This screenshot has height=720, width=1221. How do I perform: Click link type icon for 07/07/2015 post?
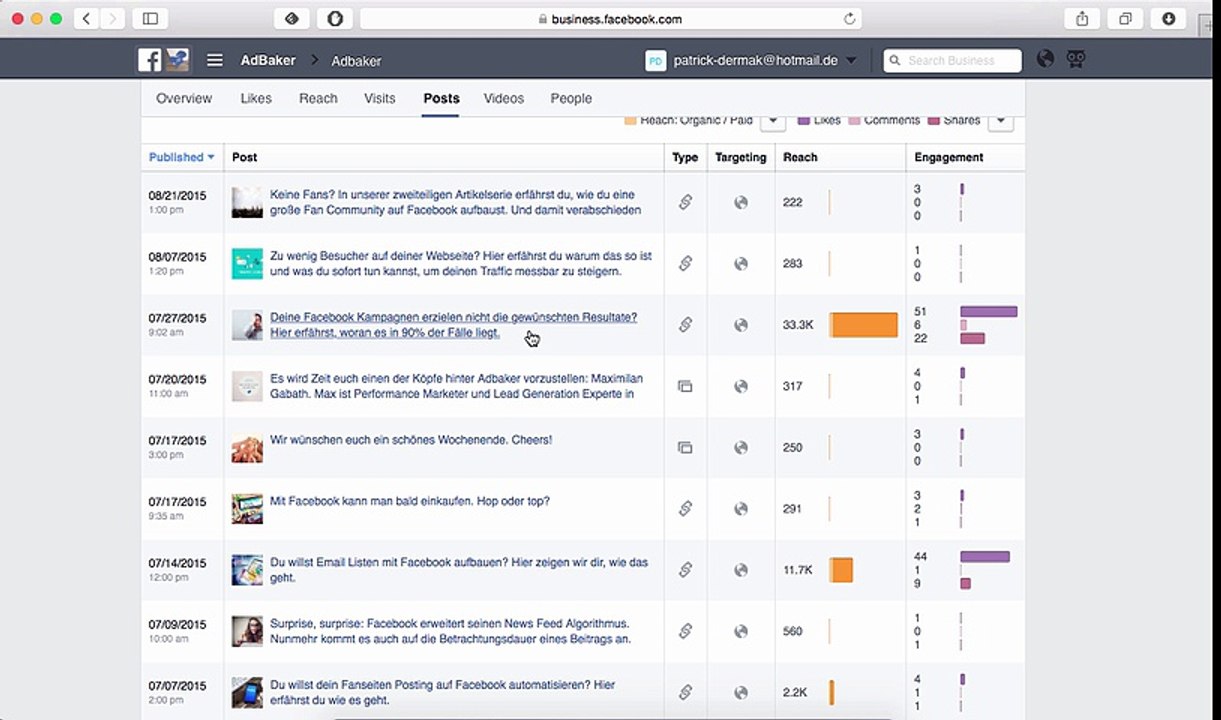click(685, 692)
